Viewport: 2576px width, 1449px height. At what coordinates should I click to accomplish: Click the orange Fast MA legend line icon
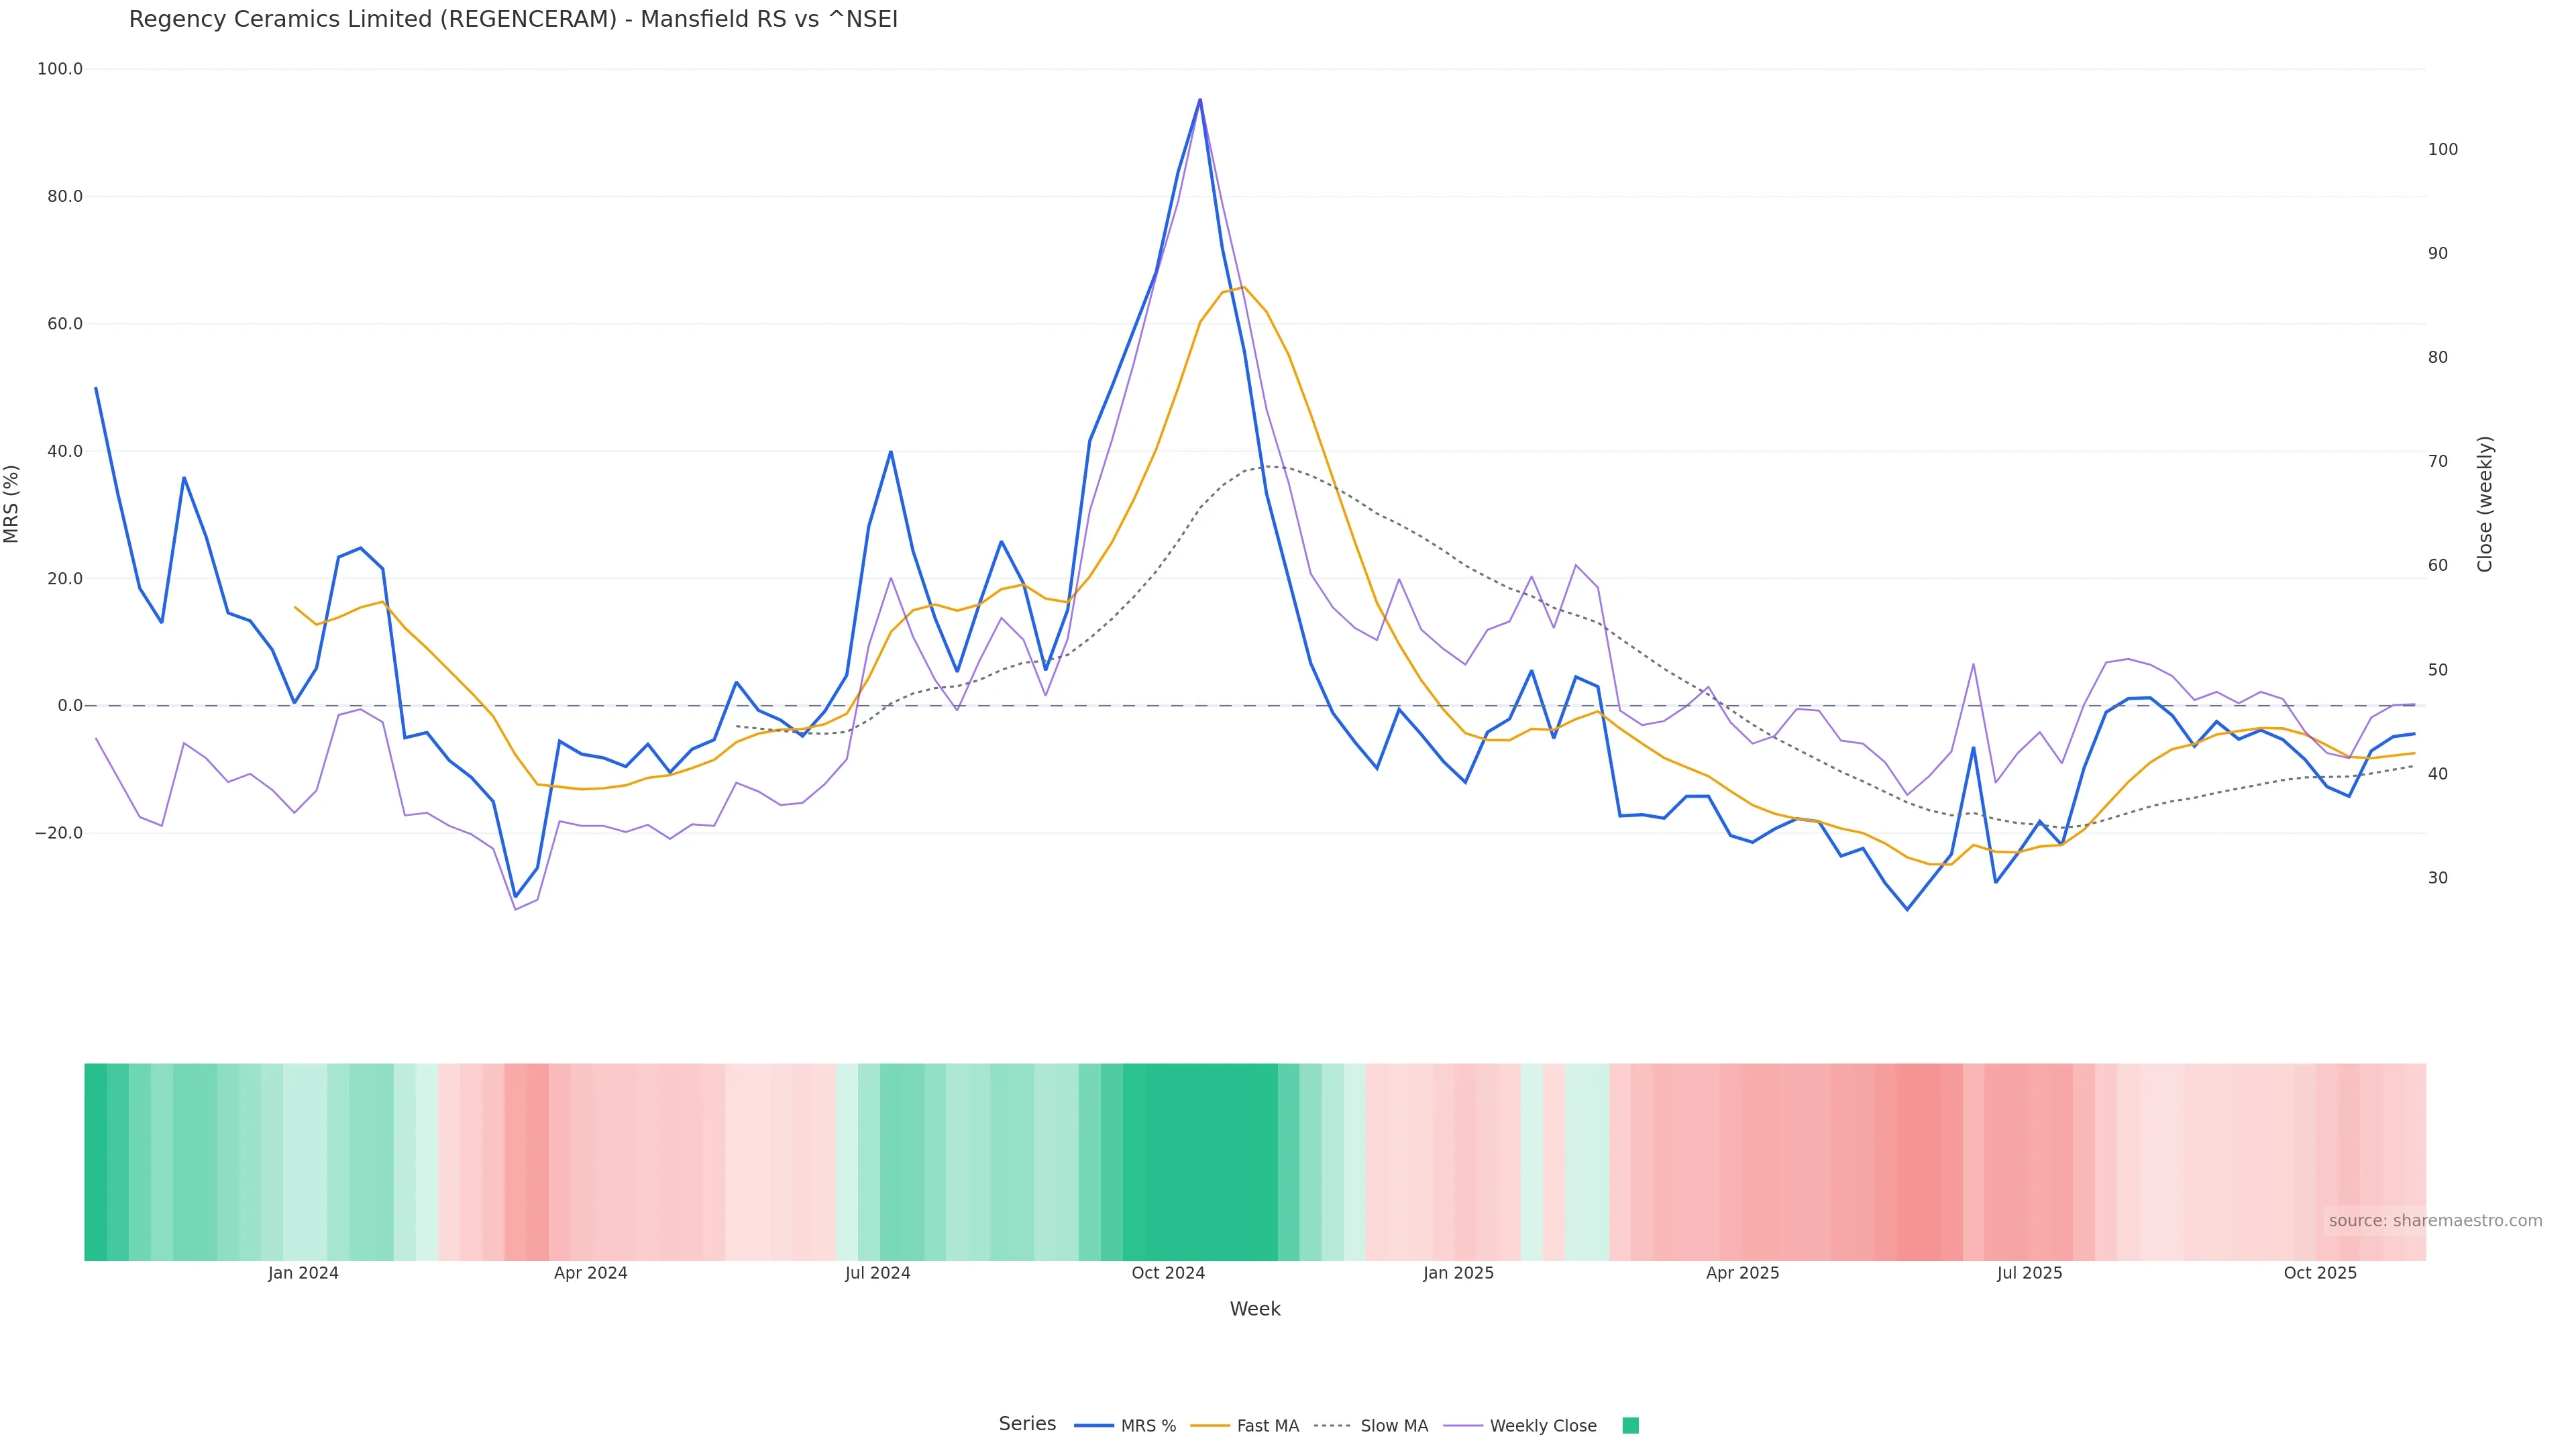coord(1210,1426)
